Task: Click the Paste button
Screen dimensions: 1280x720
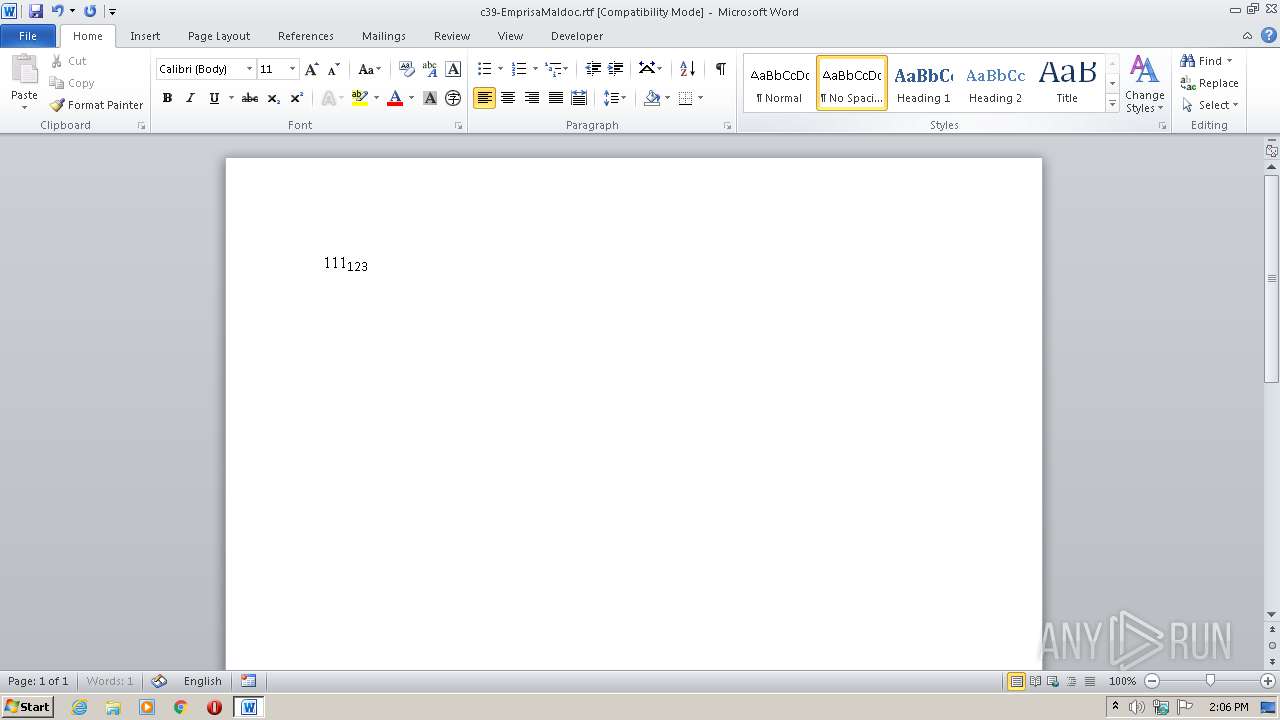Action: coord(24,82)
